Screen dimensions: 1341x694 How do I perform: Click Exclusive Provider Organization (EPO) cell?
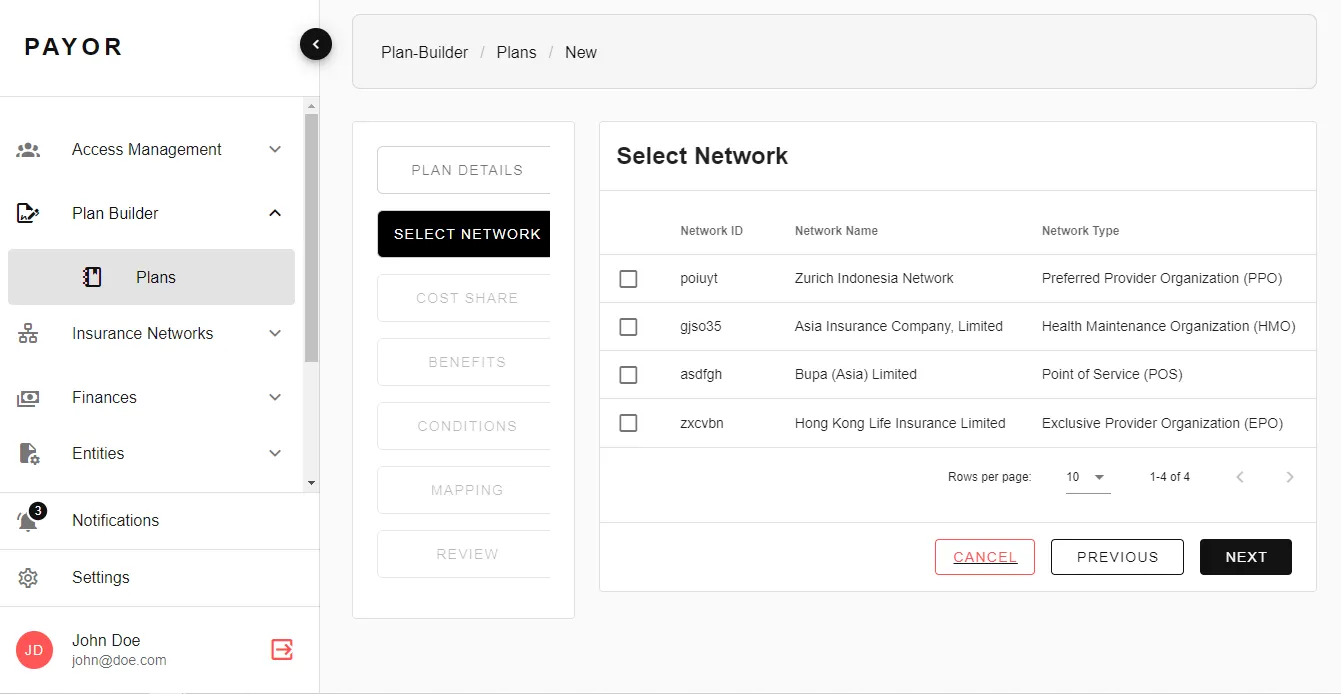point(1162,423)
